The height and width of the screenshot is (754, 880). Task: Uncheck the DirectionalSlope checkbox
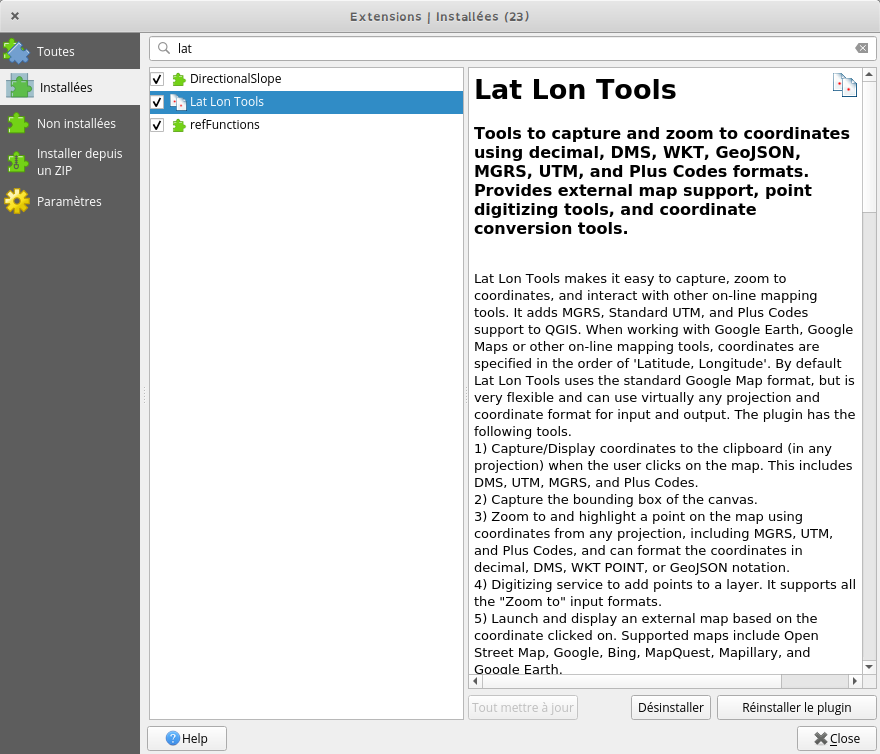(x=156, y=78)
